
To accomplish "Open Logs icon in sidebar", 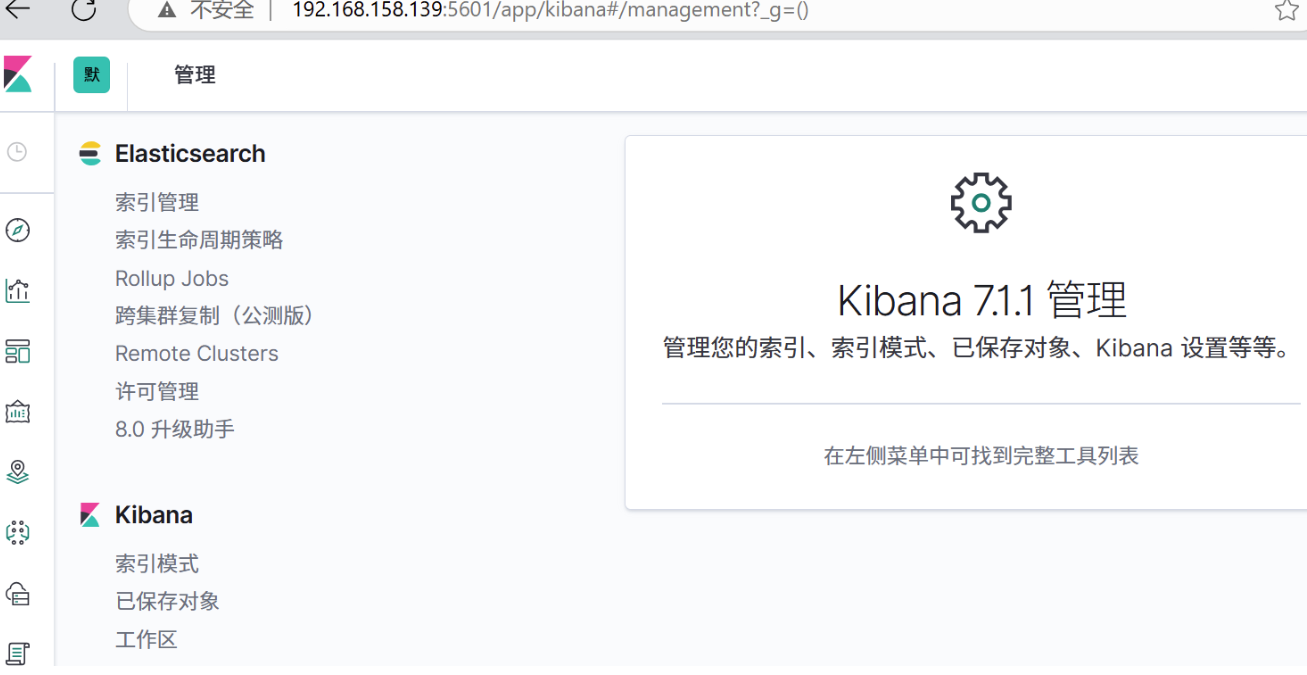I will [17, 654].
